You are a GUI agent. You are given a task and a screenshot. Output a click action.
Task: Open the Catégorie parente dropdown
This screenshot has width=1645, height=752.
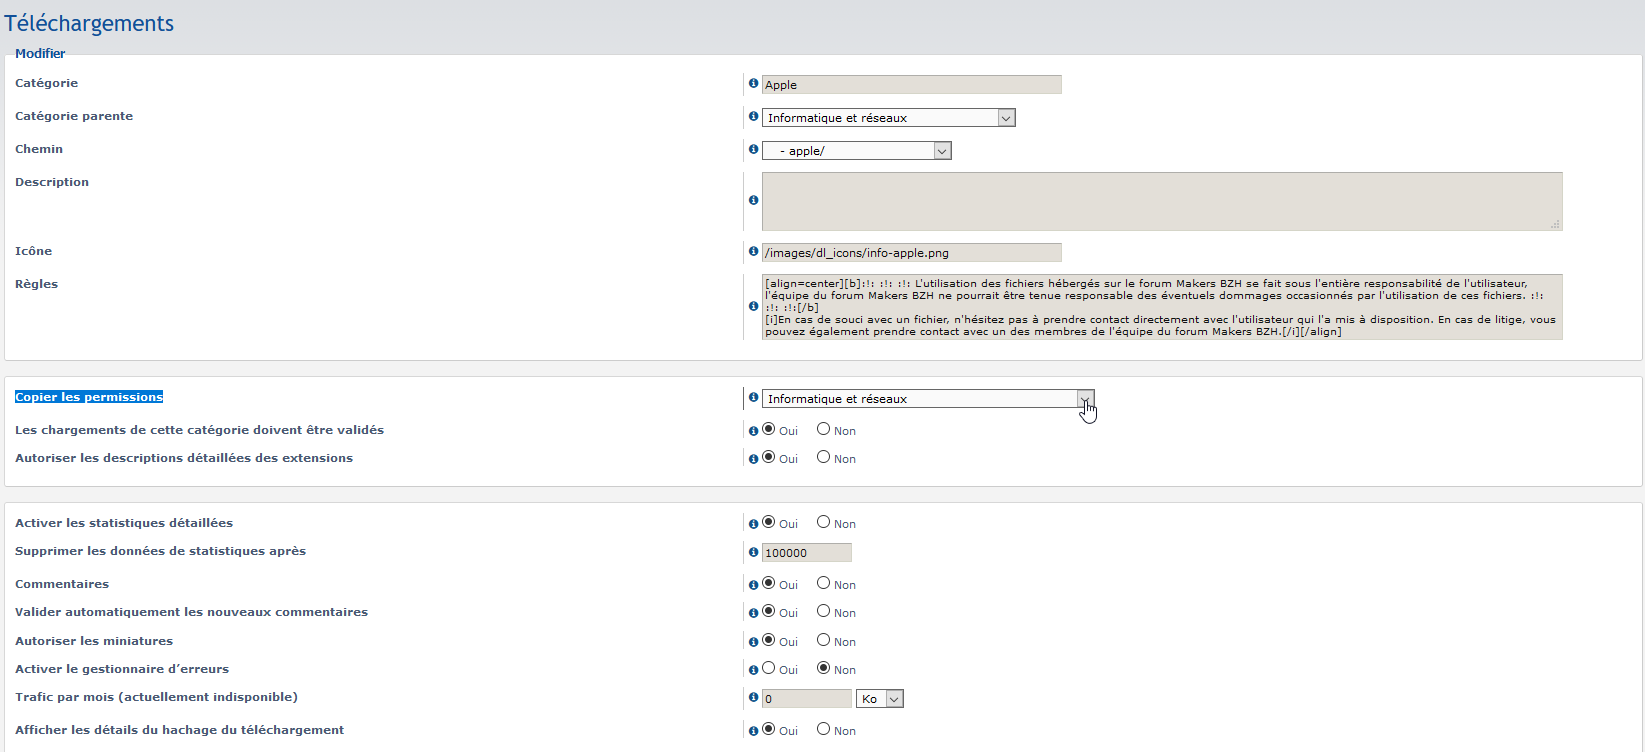(888, 118)
